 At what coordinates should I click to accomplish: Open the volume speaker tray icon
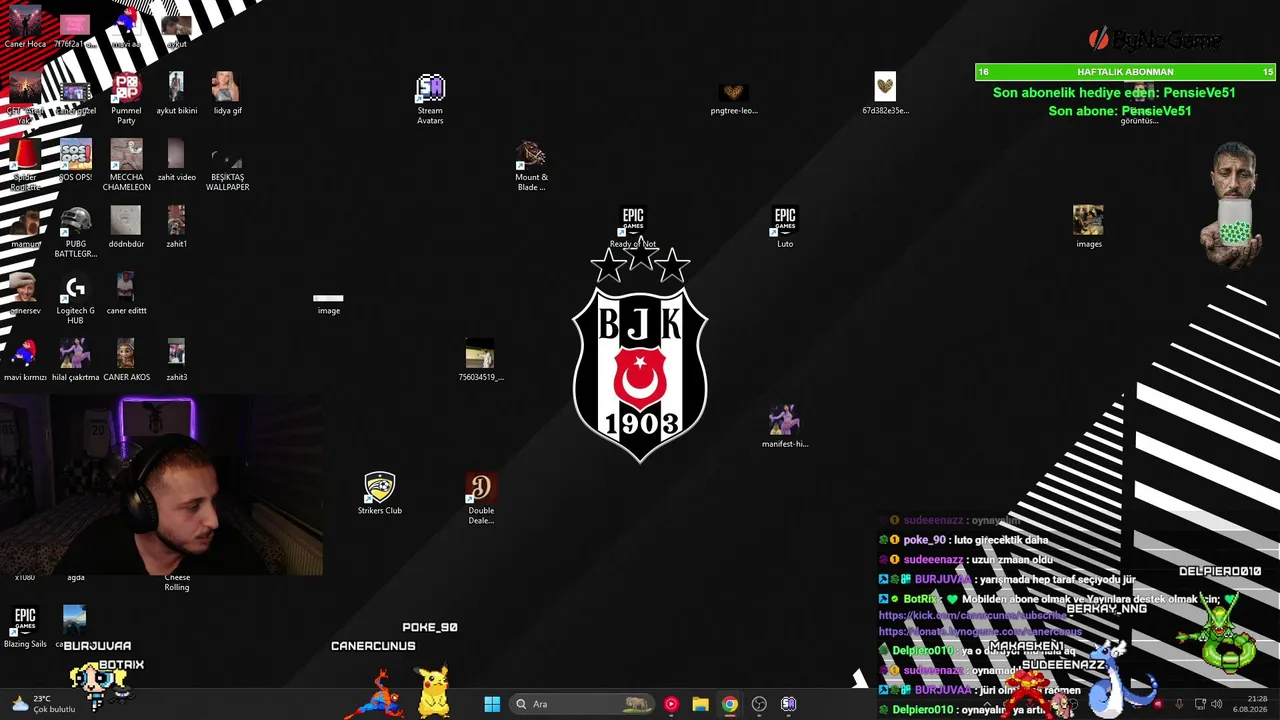tap(1216, 704)
